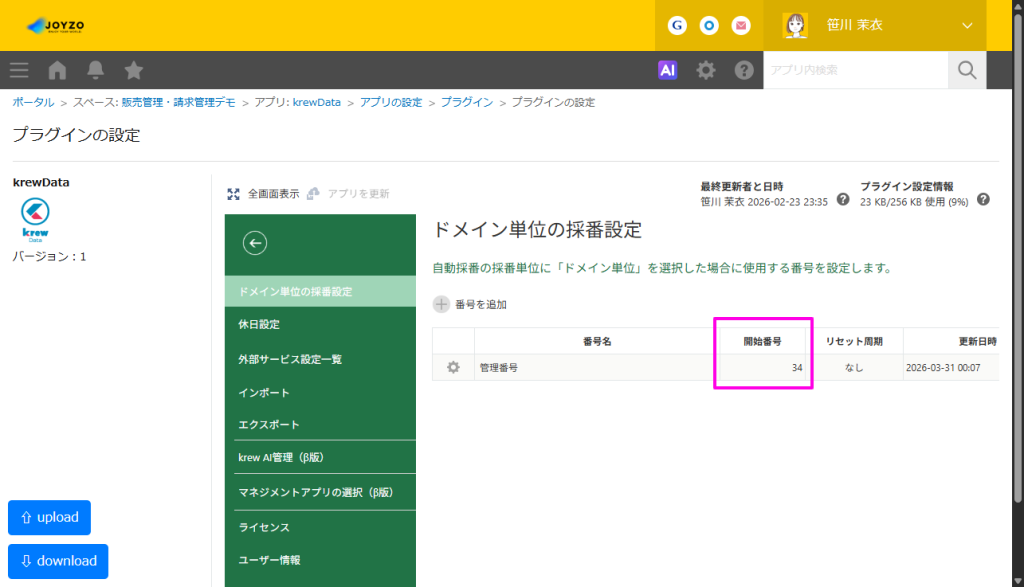Click the search magnifier button

(966, 70)
